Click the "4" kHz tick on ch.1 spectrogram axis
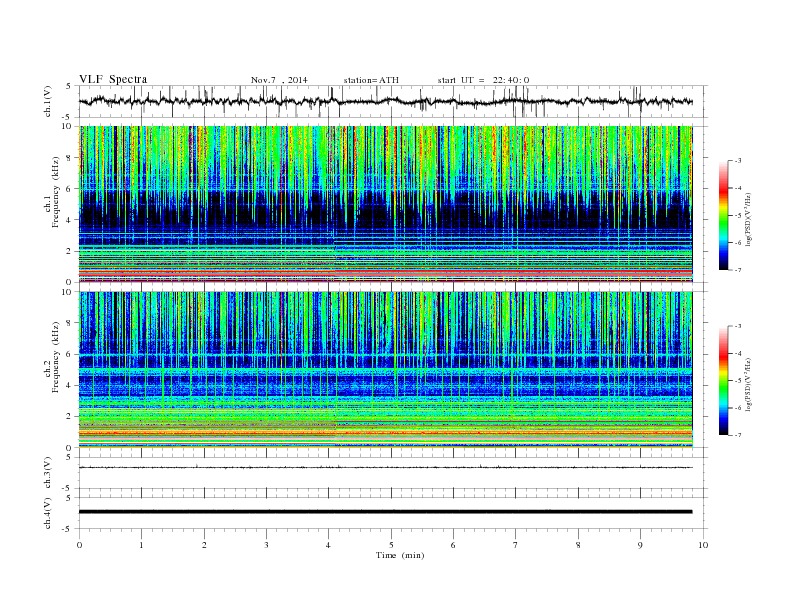 pyautogui.click(x=70, y=220)
